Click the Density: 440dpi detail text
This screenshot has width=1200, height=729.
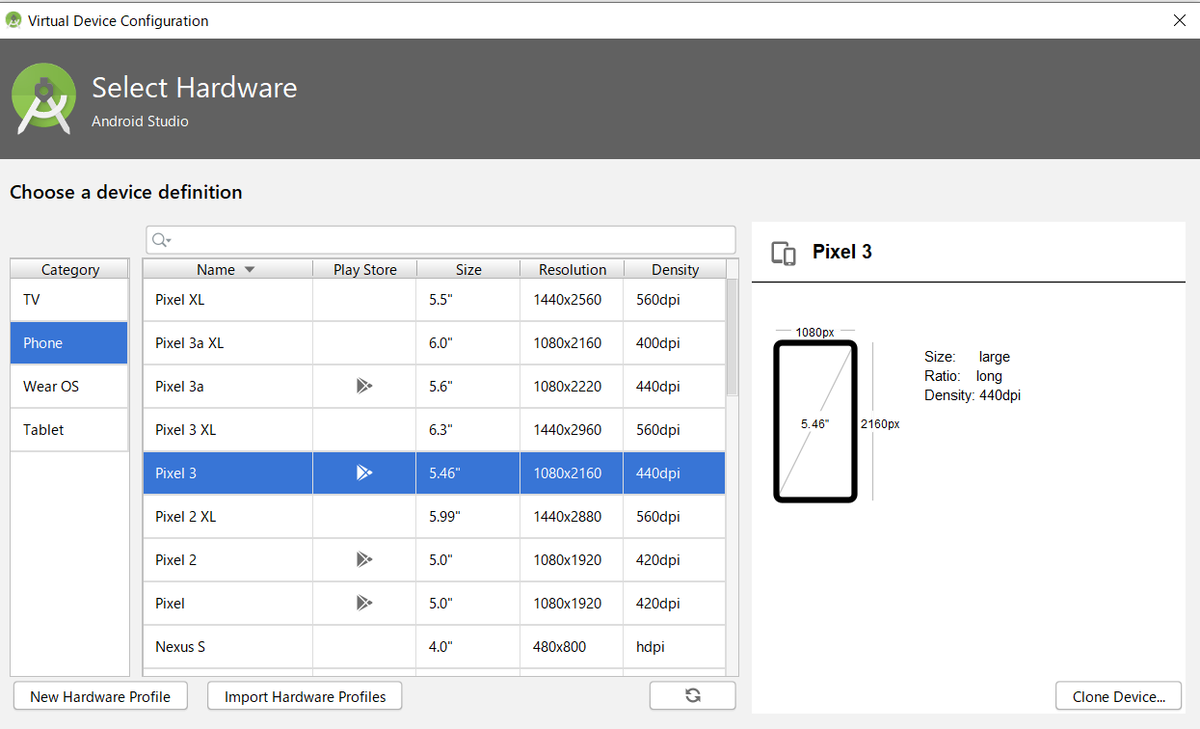(x=972, y=395)
